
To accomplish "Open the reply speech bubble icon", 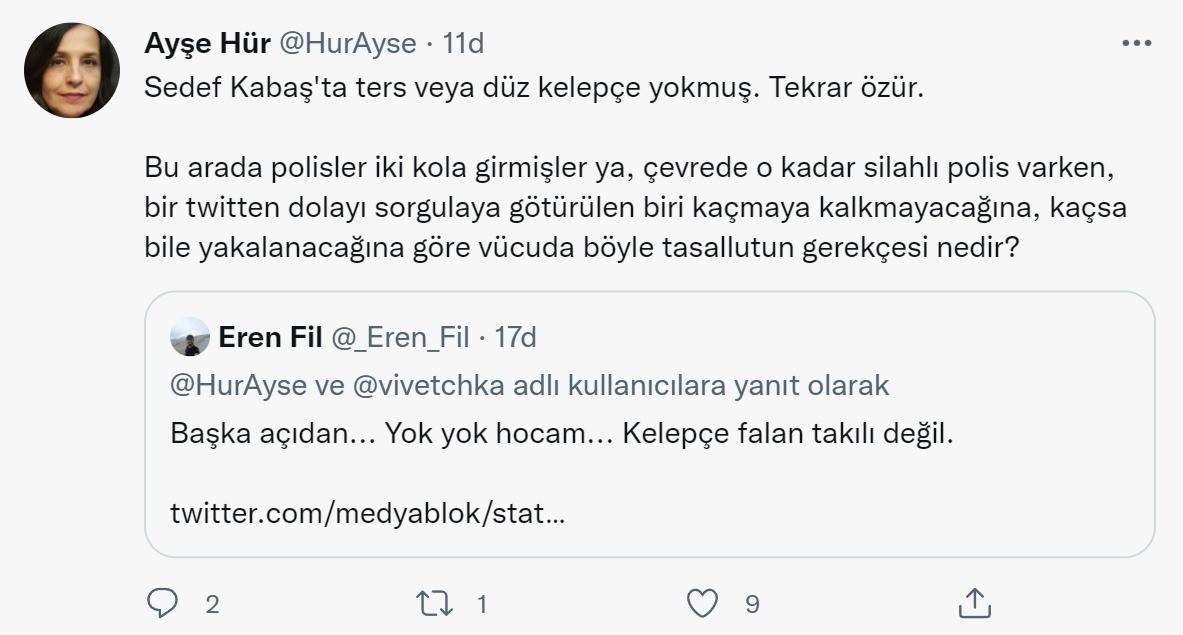I will point(162,603).
